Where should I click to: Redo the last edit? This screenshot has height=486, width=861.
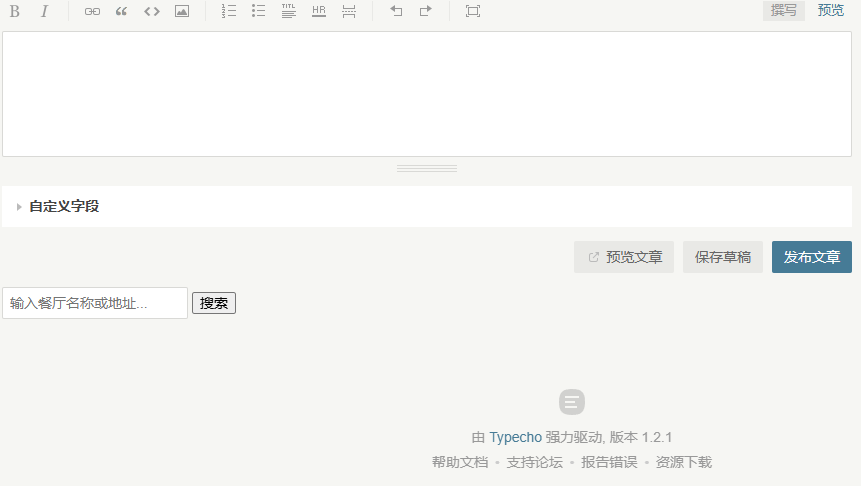(426, 11)
